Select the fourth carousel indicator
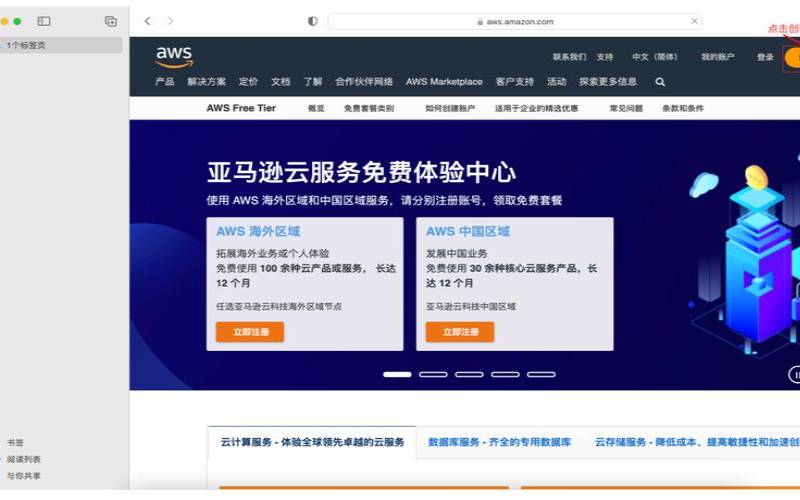This screenshot has width=800, height=500. coord(505,374)
